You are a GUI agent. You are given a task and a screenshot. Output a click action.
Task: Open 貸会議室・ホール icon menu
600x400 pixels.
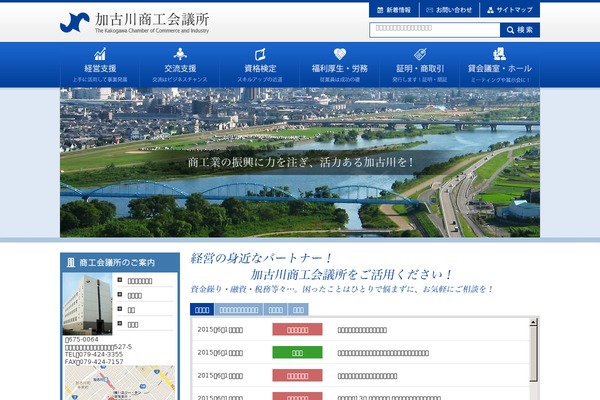499,54
